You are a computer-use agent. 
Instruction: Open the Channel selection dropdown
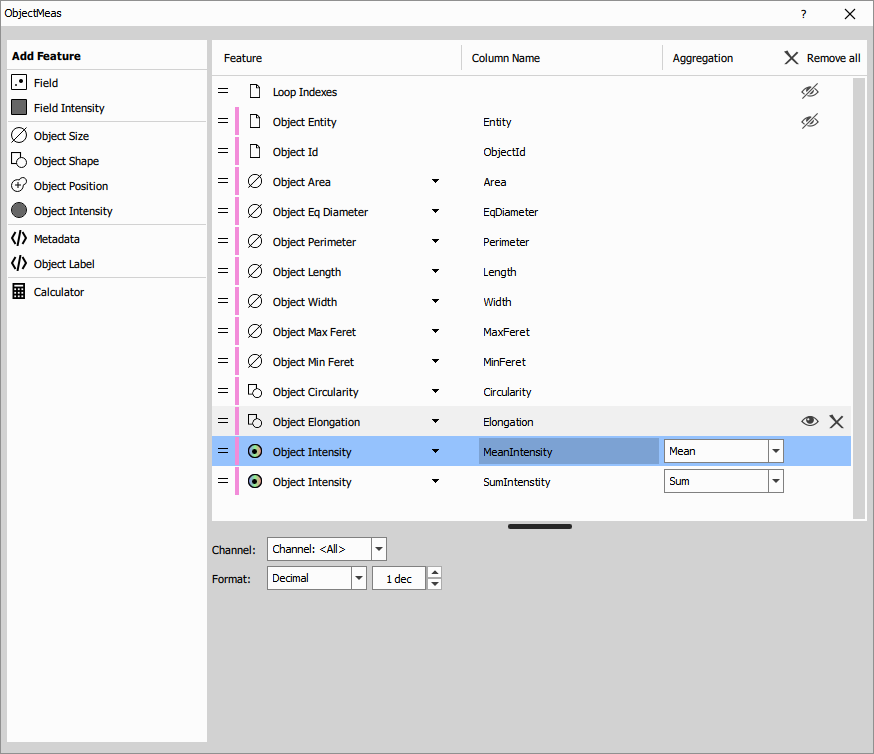378,548
